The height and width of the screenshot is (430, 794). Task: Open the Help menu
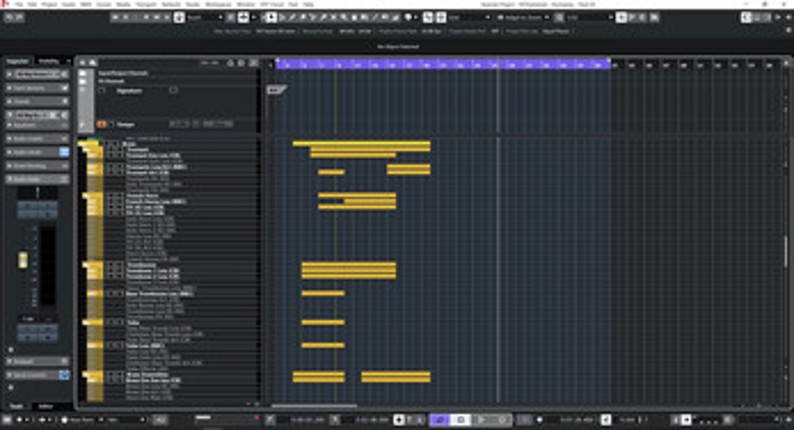[308, 4]
